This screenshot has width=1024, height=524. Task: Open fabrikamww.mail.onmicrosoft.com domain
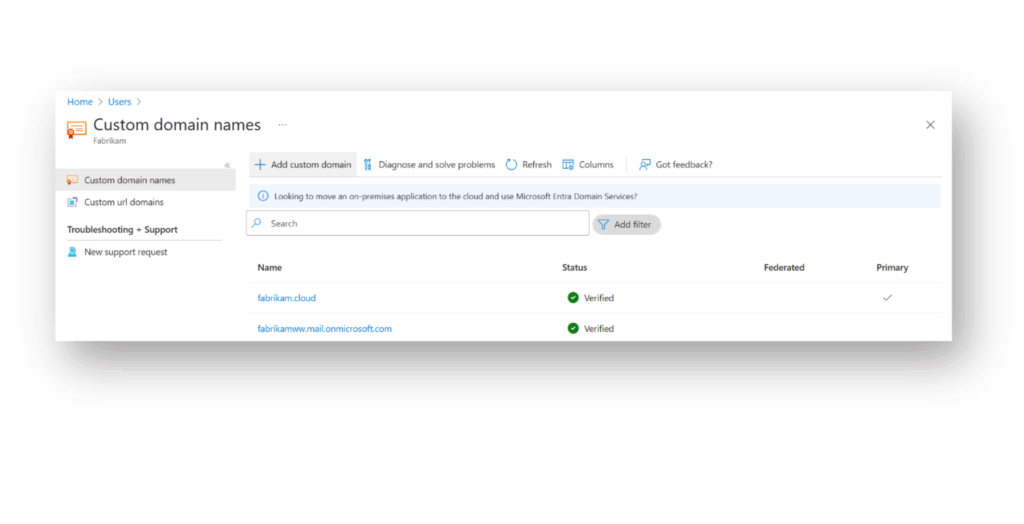tap(325, 329)
